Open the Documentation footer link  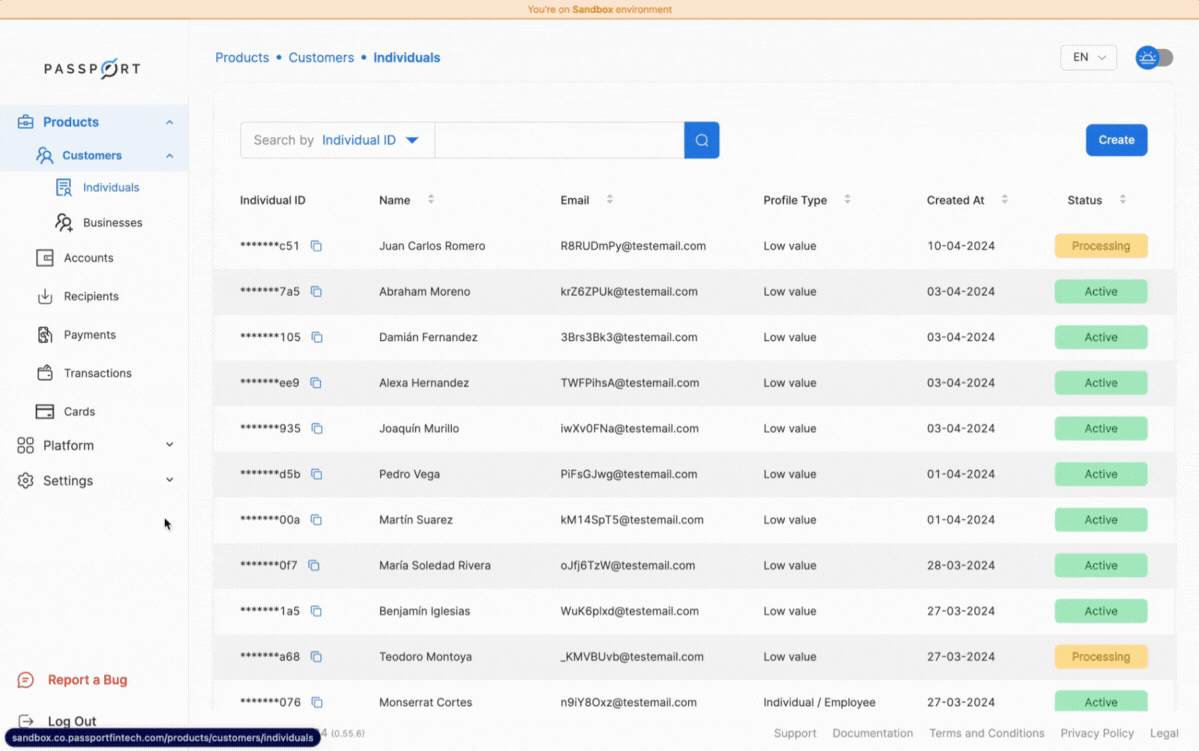[872, 733]
